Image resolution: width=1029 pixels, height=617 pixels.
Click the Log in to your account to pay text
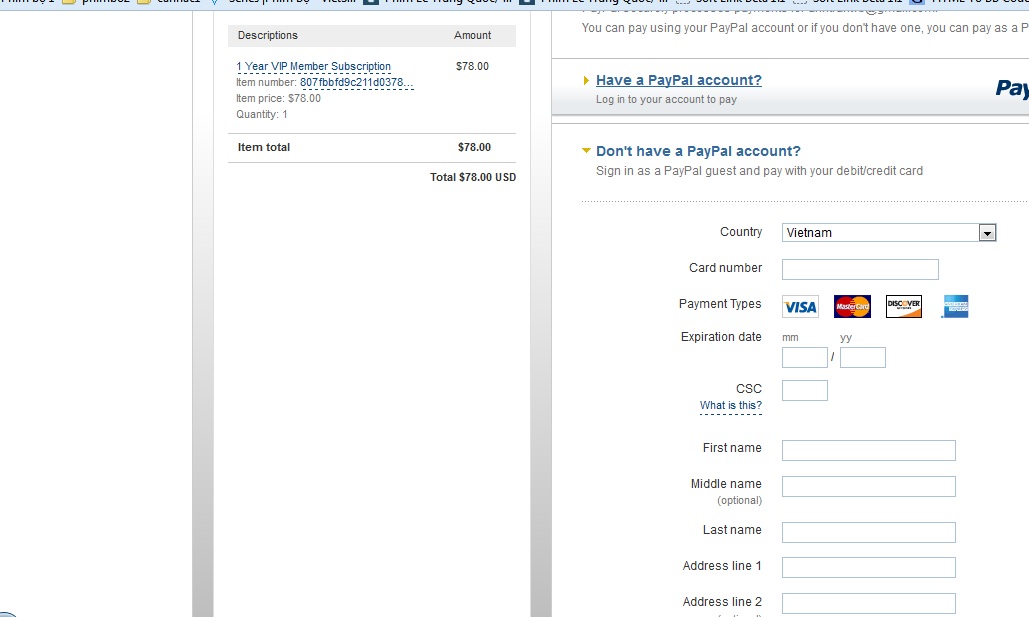666,99
